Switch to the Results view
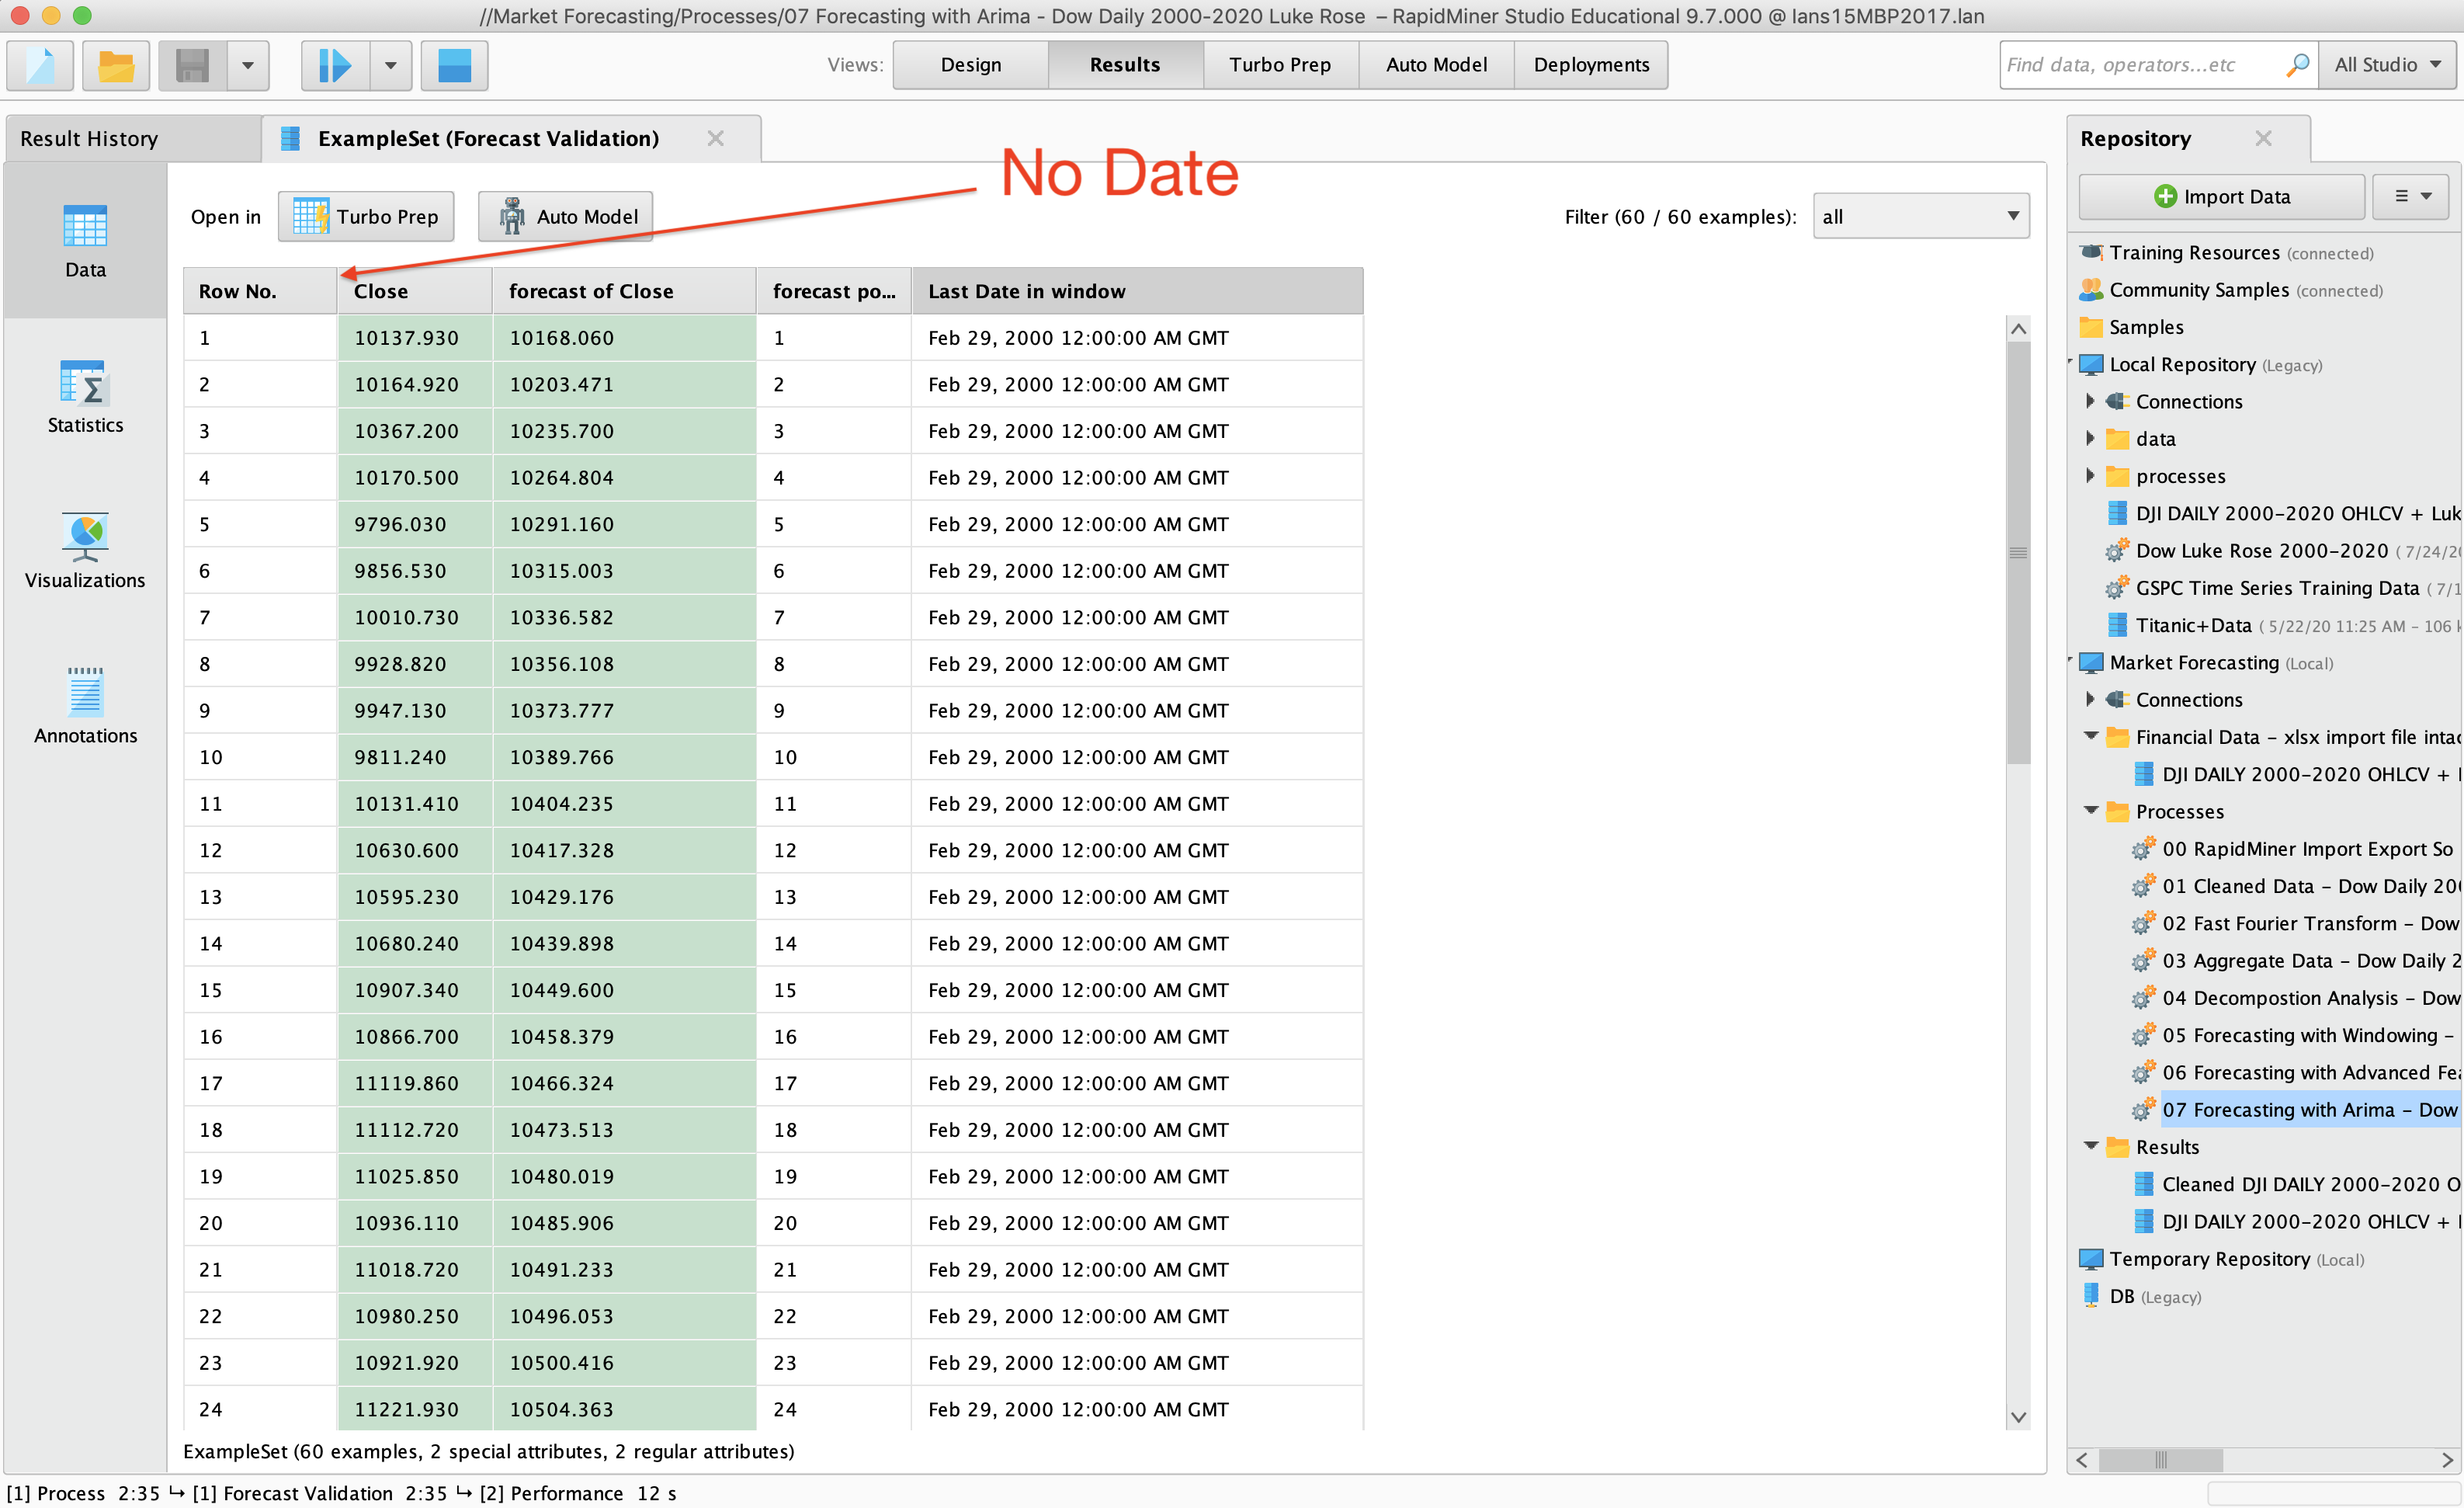Screen dimensions: 2464x1508 (x=1125, y=65)
